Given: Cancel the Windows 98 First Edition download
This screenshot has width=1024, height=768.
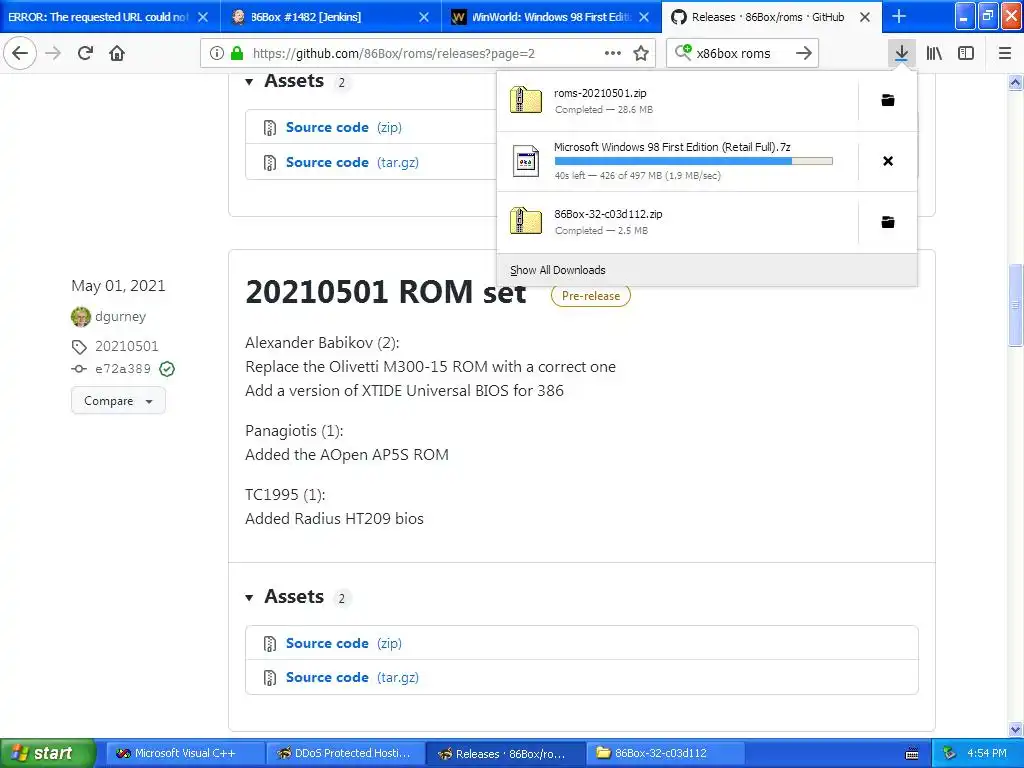Looking at the screenshot, I should pos(888,161).
